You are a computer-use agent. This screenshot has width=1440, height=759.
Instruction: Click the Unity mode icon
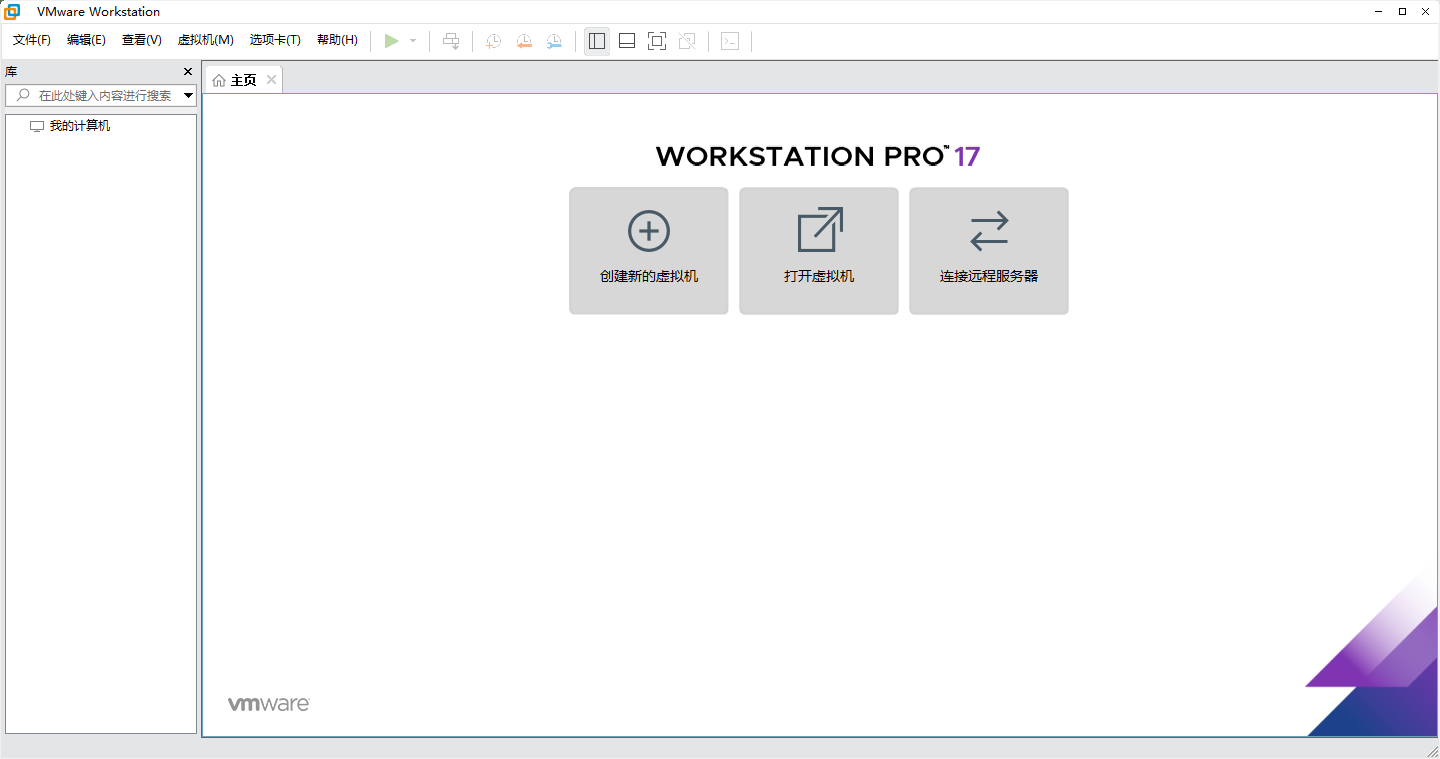pyautogui.click(x=687, y=41)
